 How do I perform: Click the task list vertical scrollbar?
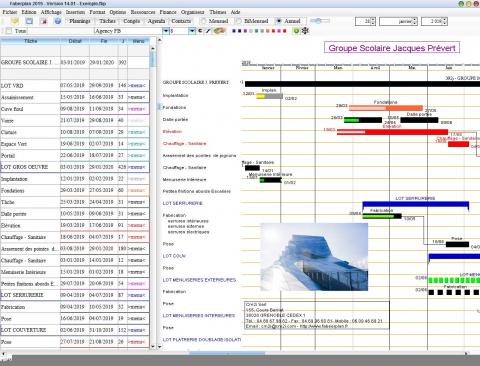(x=153, y=197)
